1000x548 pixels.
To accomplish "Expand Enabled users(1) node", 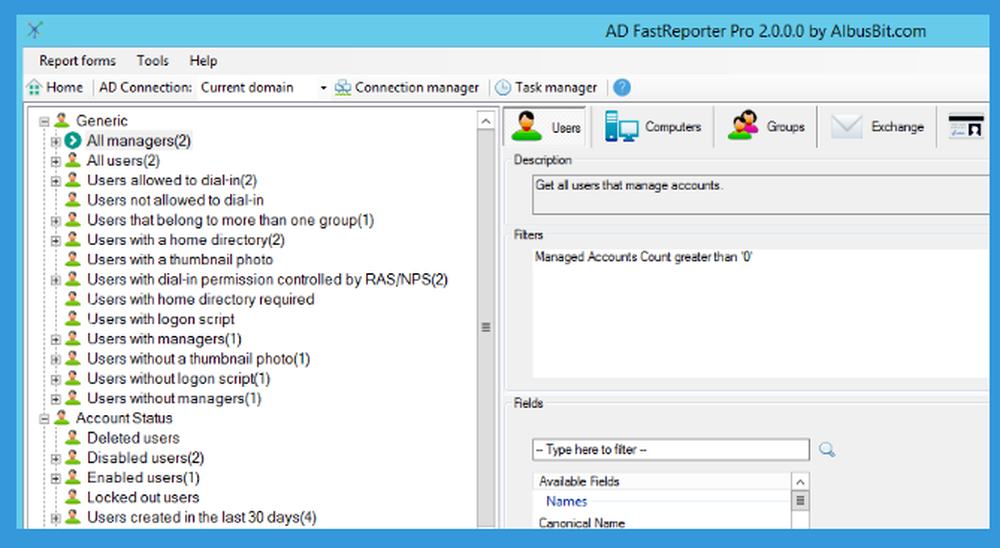I will [55, 478].
